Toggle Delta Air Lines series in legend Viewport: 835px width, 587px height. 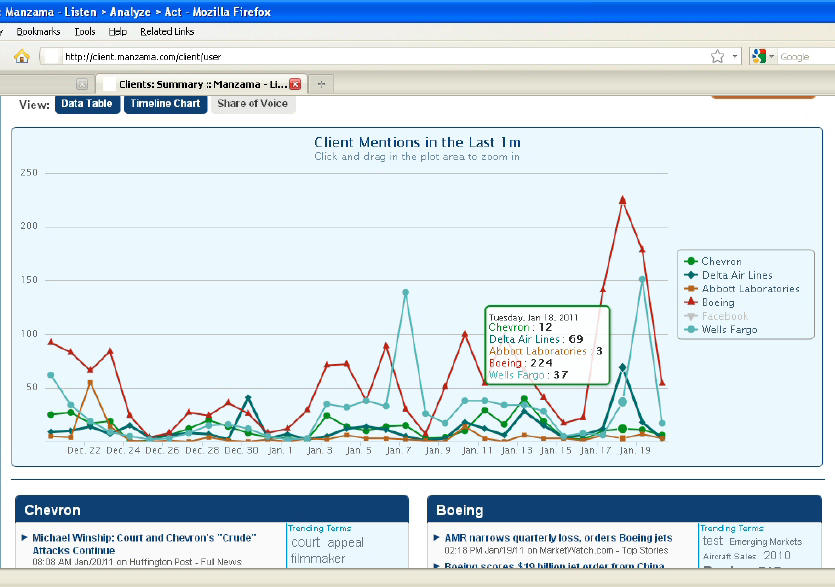tap(728, 275)
